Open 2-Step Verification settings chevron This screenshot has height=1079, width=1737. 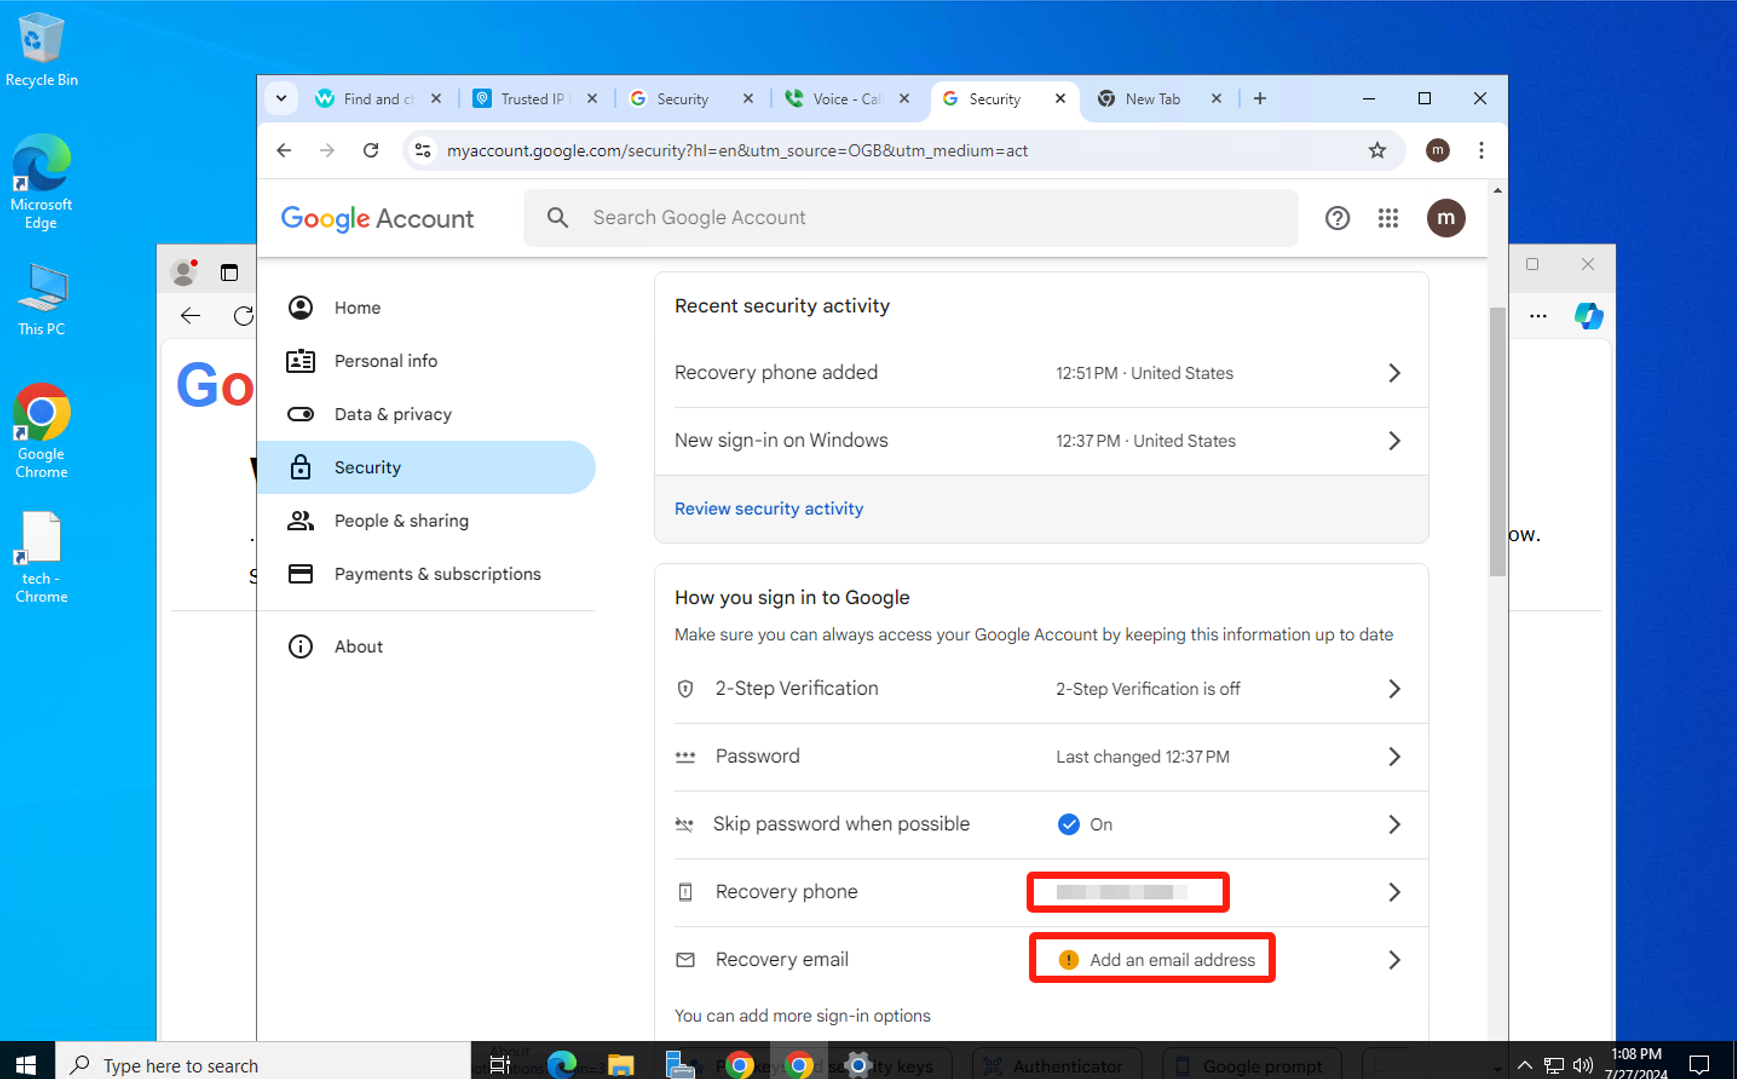click(x=1394, y=689)
